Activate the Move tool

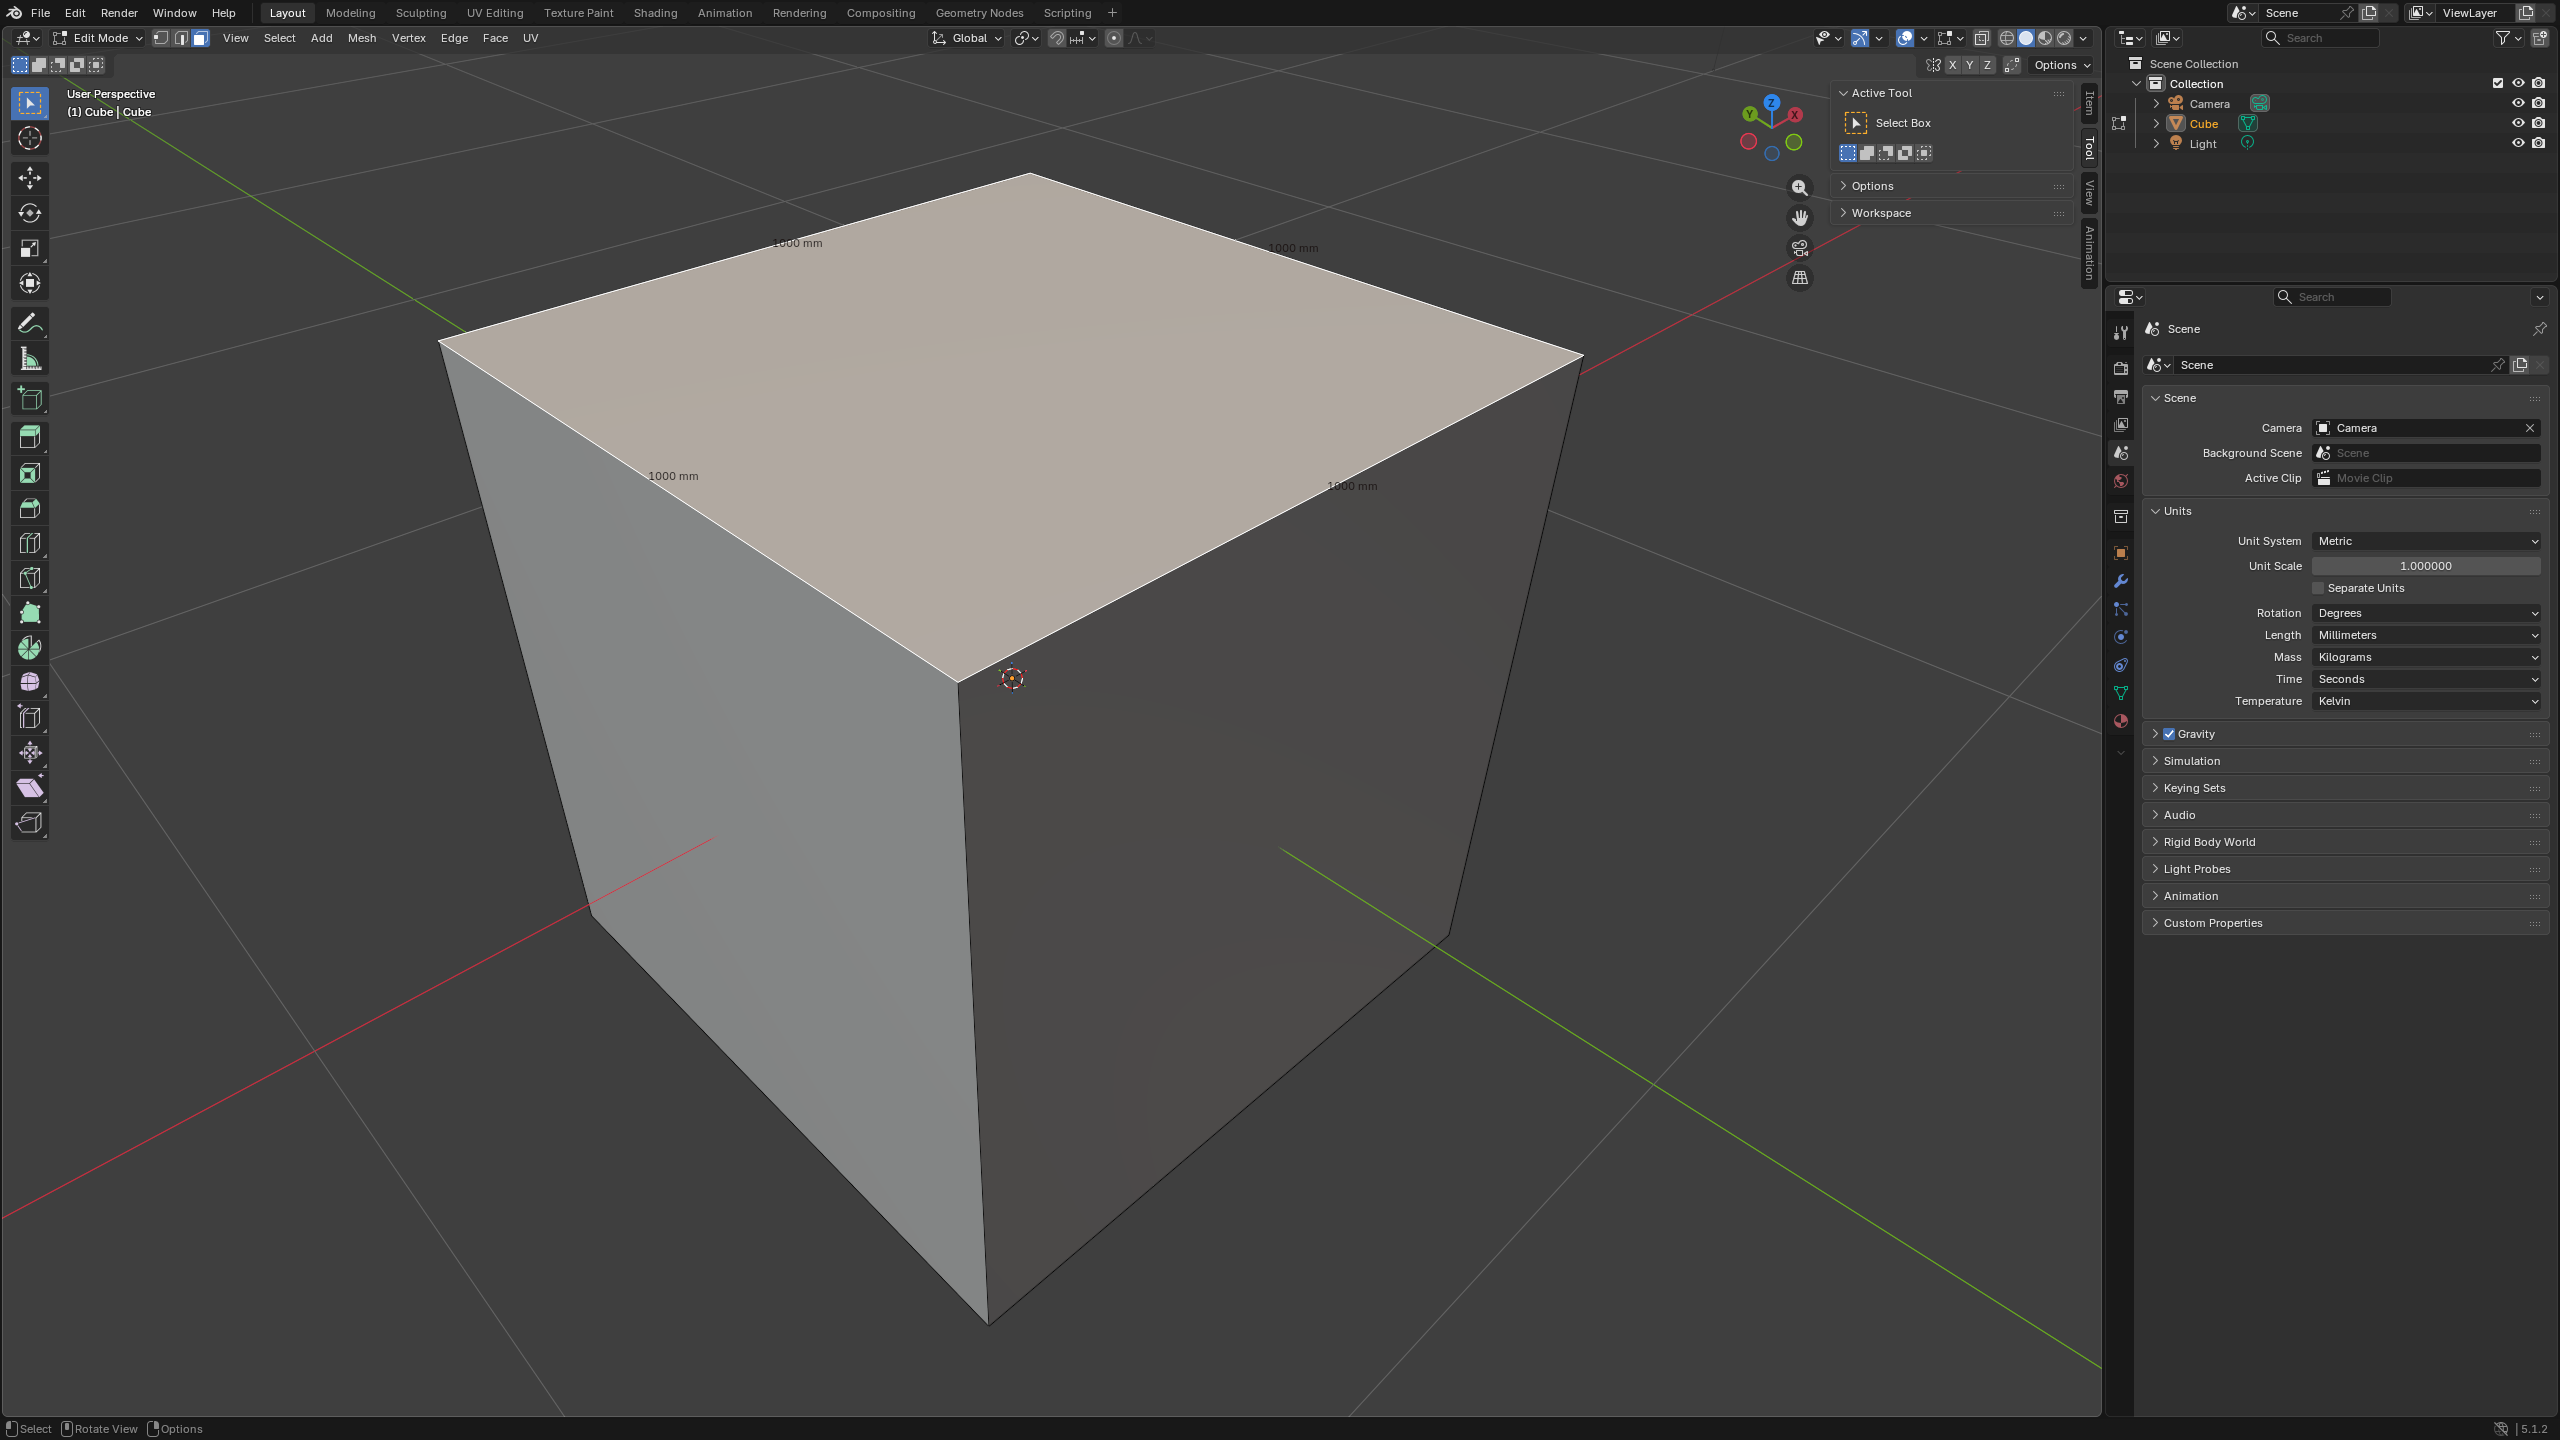click(29, 178)
